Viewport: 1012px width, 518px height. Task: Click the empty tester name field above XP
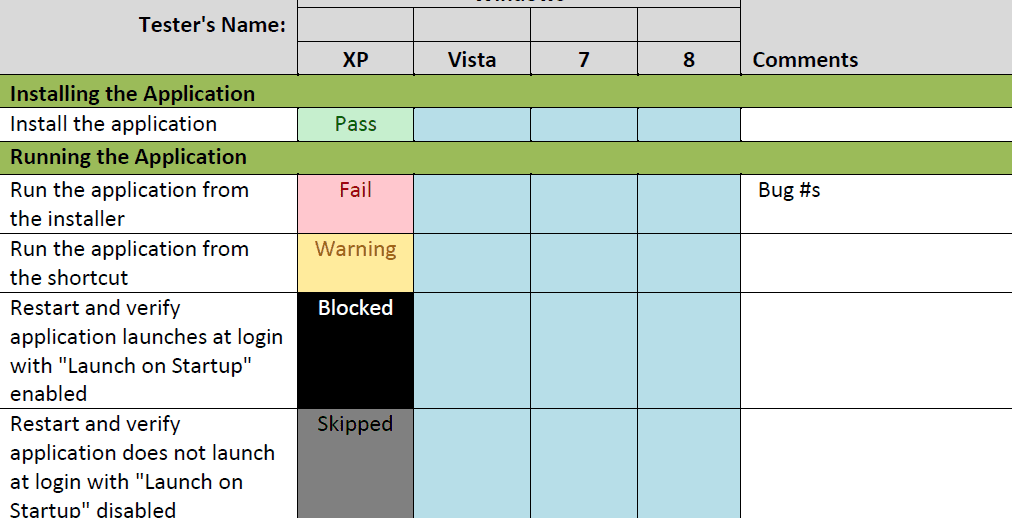[x=356, y=25]
